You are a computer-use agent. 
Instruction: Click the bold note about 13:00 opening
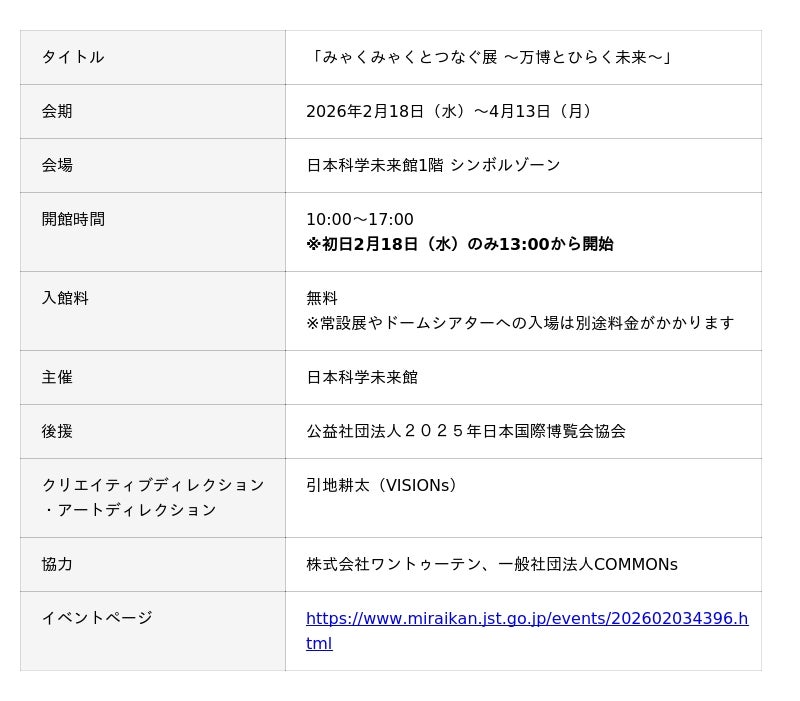point(460,244)
